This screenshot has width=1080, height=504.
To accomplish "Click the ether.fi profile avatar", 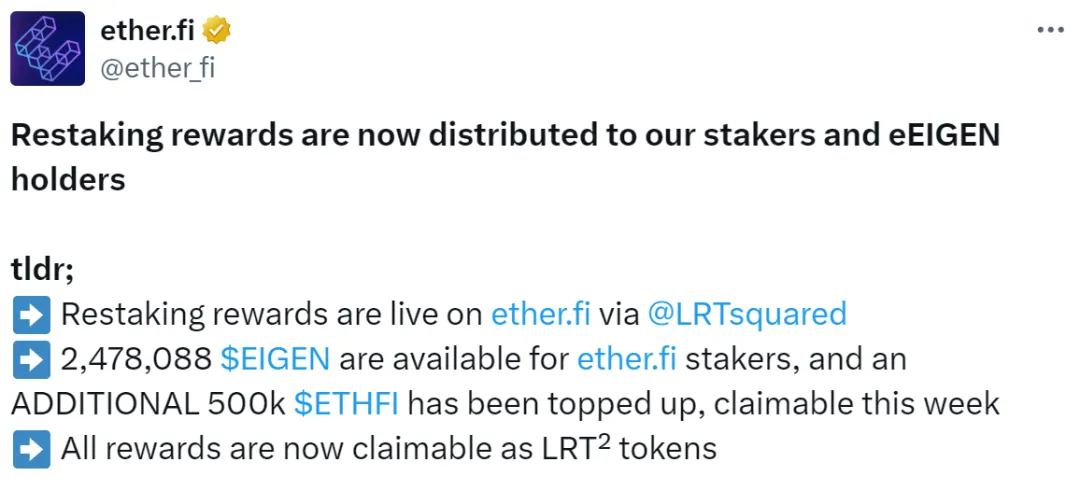I will coord(47,49).
